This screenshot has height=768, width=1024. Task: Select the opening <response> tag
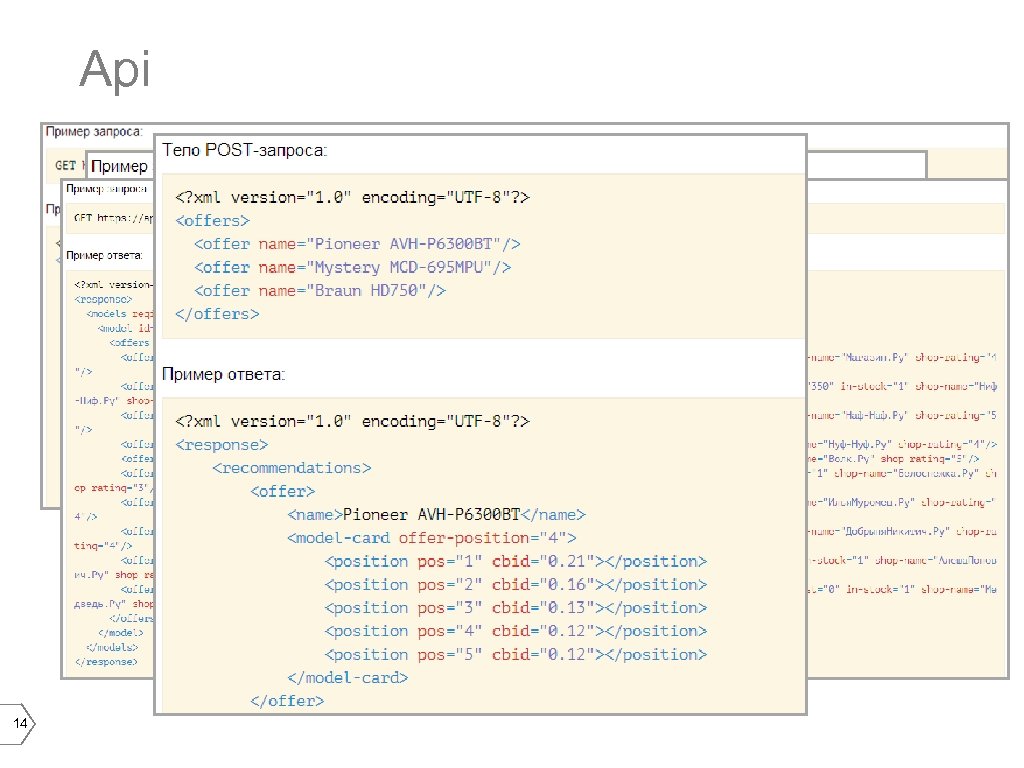(222, 444)
